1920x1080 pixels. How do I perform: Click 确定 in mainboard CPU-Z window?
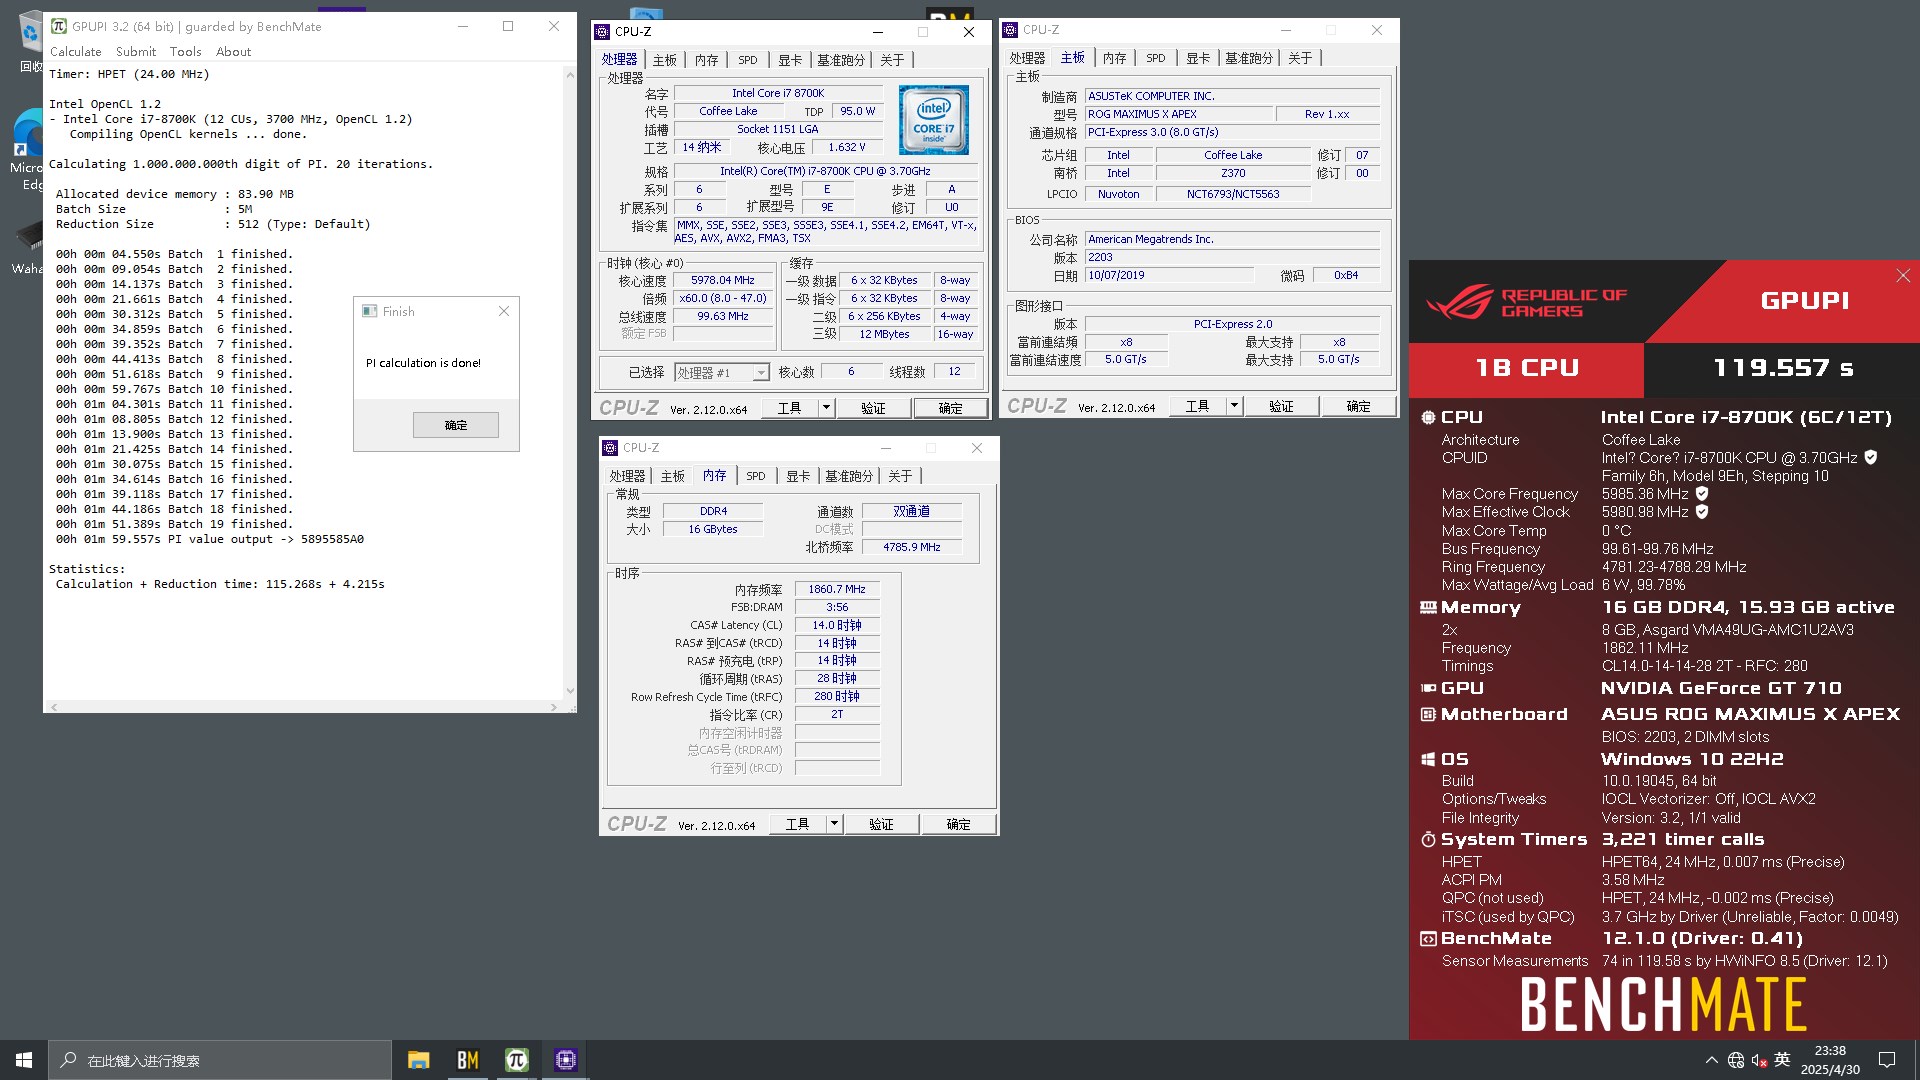coord(1358,406)
